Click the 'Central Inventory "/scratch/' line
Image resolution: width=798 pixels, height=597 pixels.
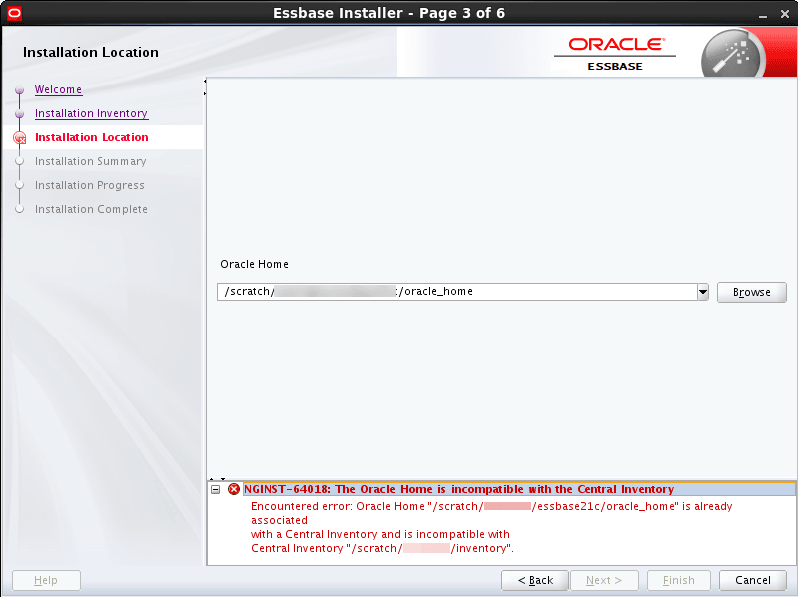click(x=382, y=548)
